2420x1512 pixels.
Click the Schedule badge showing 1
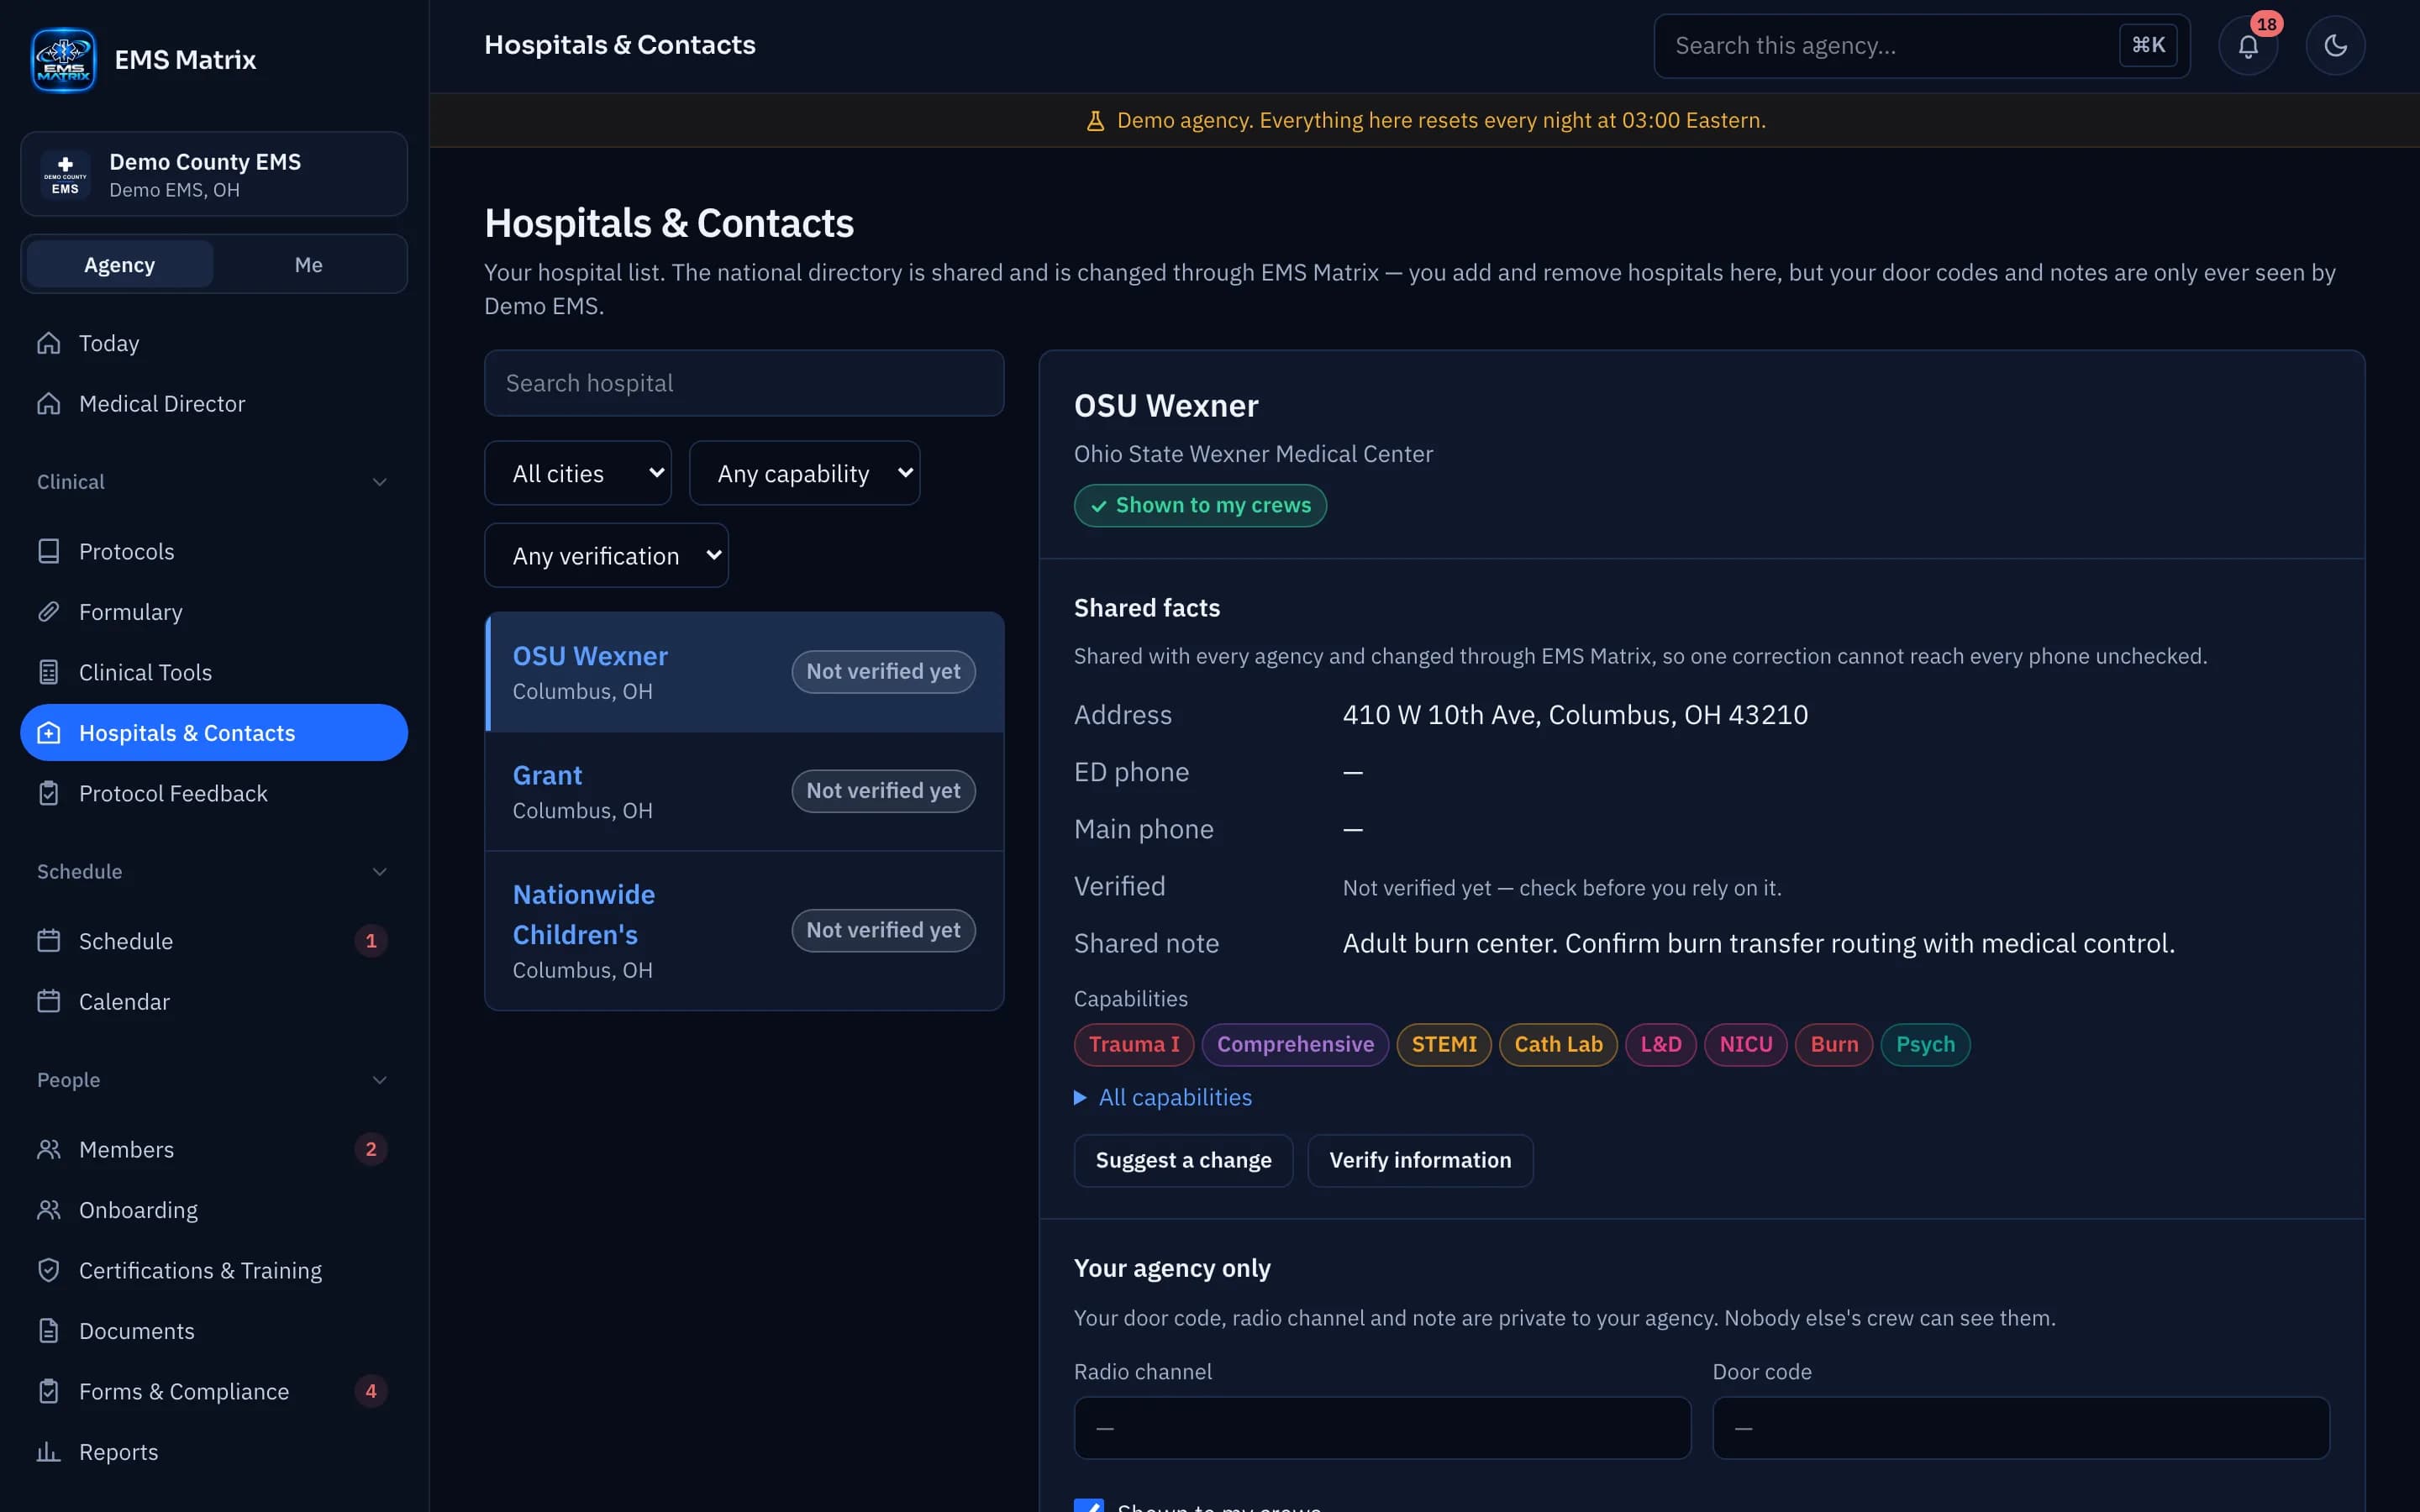pos(371,941)
